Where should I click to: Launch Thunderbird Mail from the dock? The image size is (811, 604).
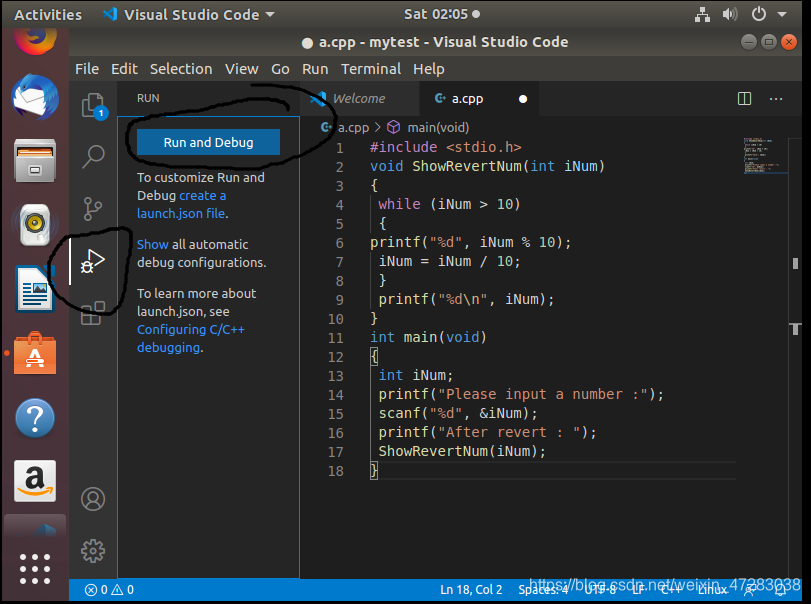35,97
